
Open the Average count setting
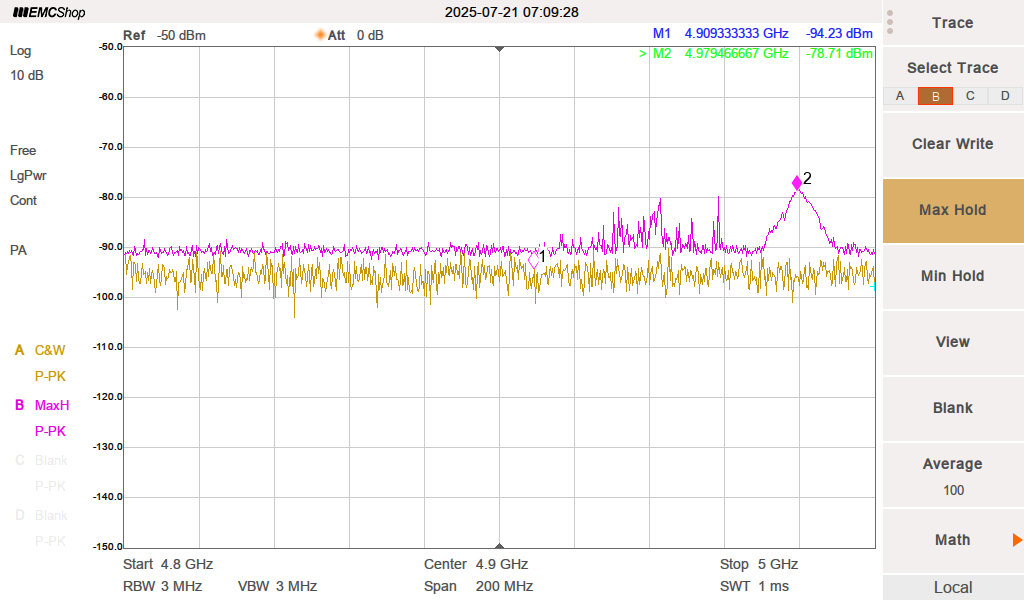click(x=952, y=476)
